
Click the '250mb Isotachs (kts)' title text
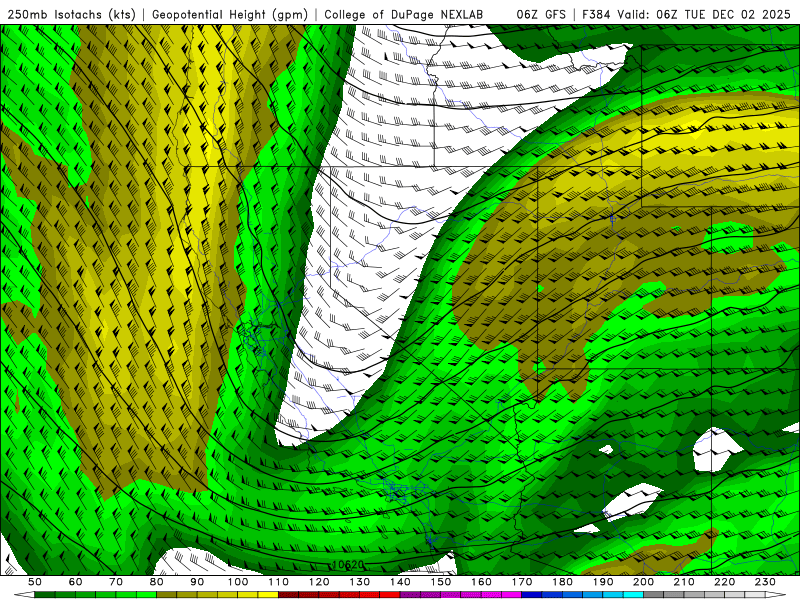pyautogui.click(x=72, y=14)
